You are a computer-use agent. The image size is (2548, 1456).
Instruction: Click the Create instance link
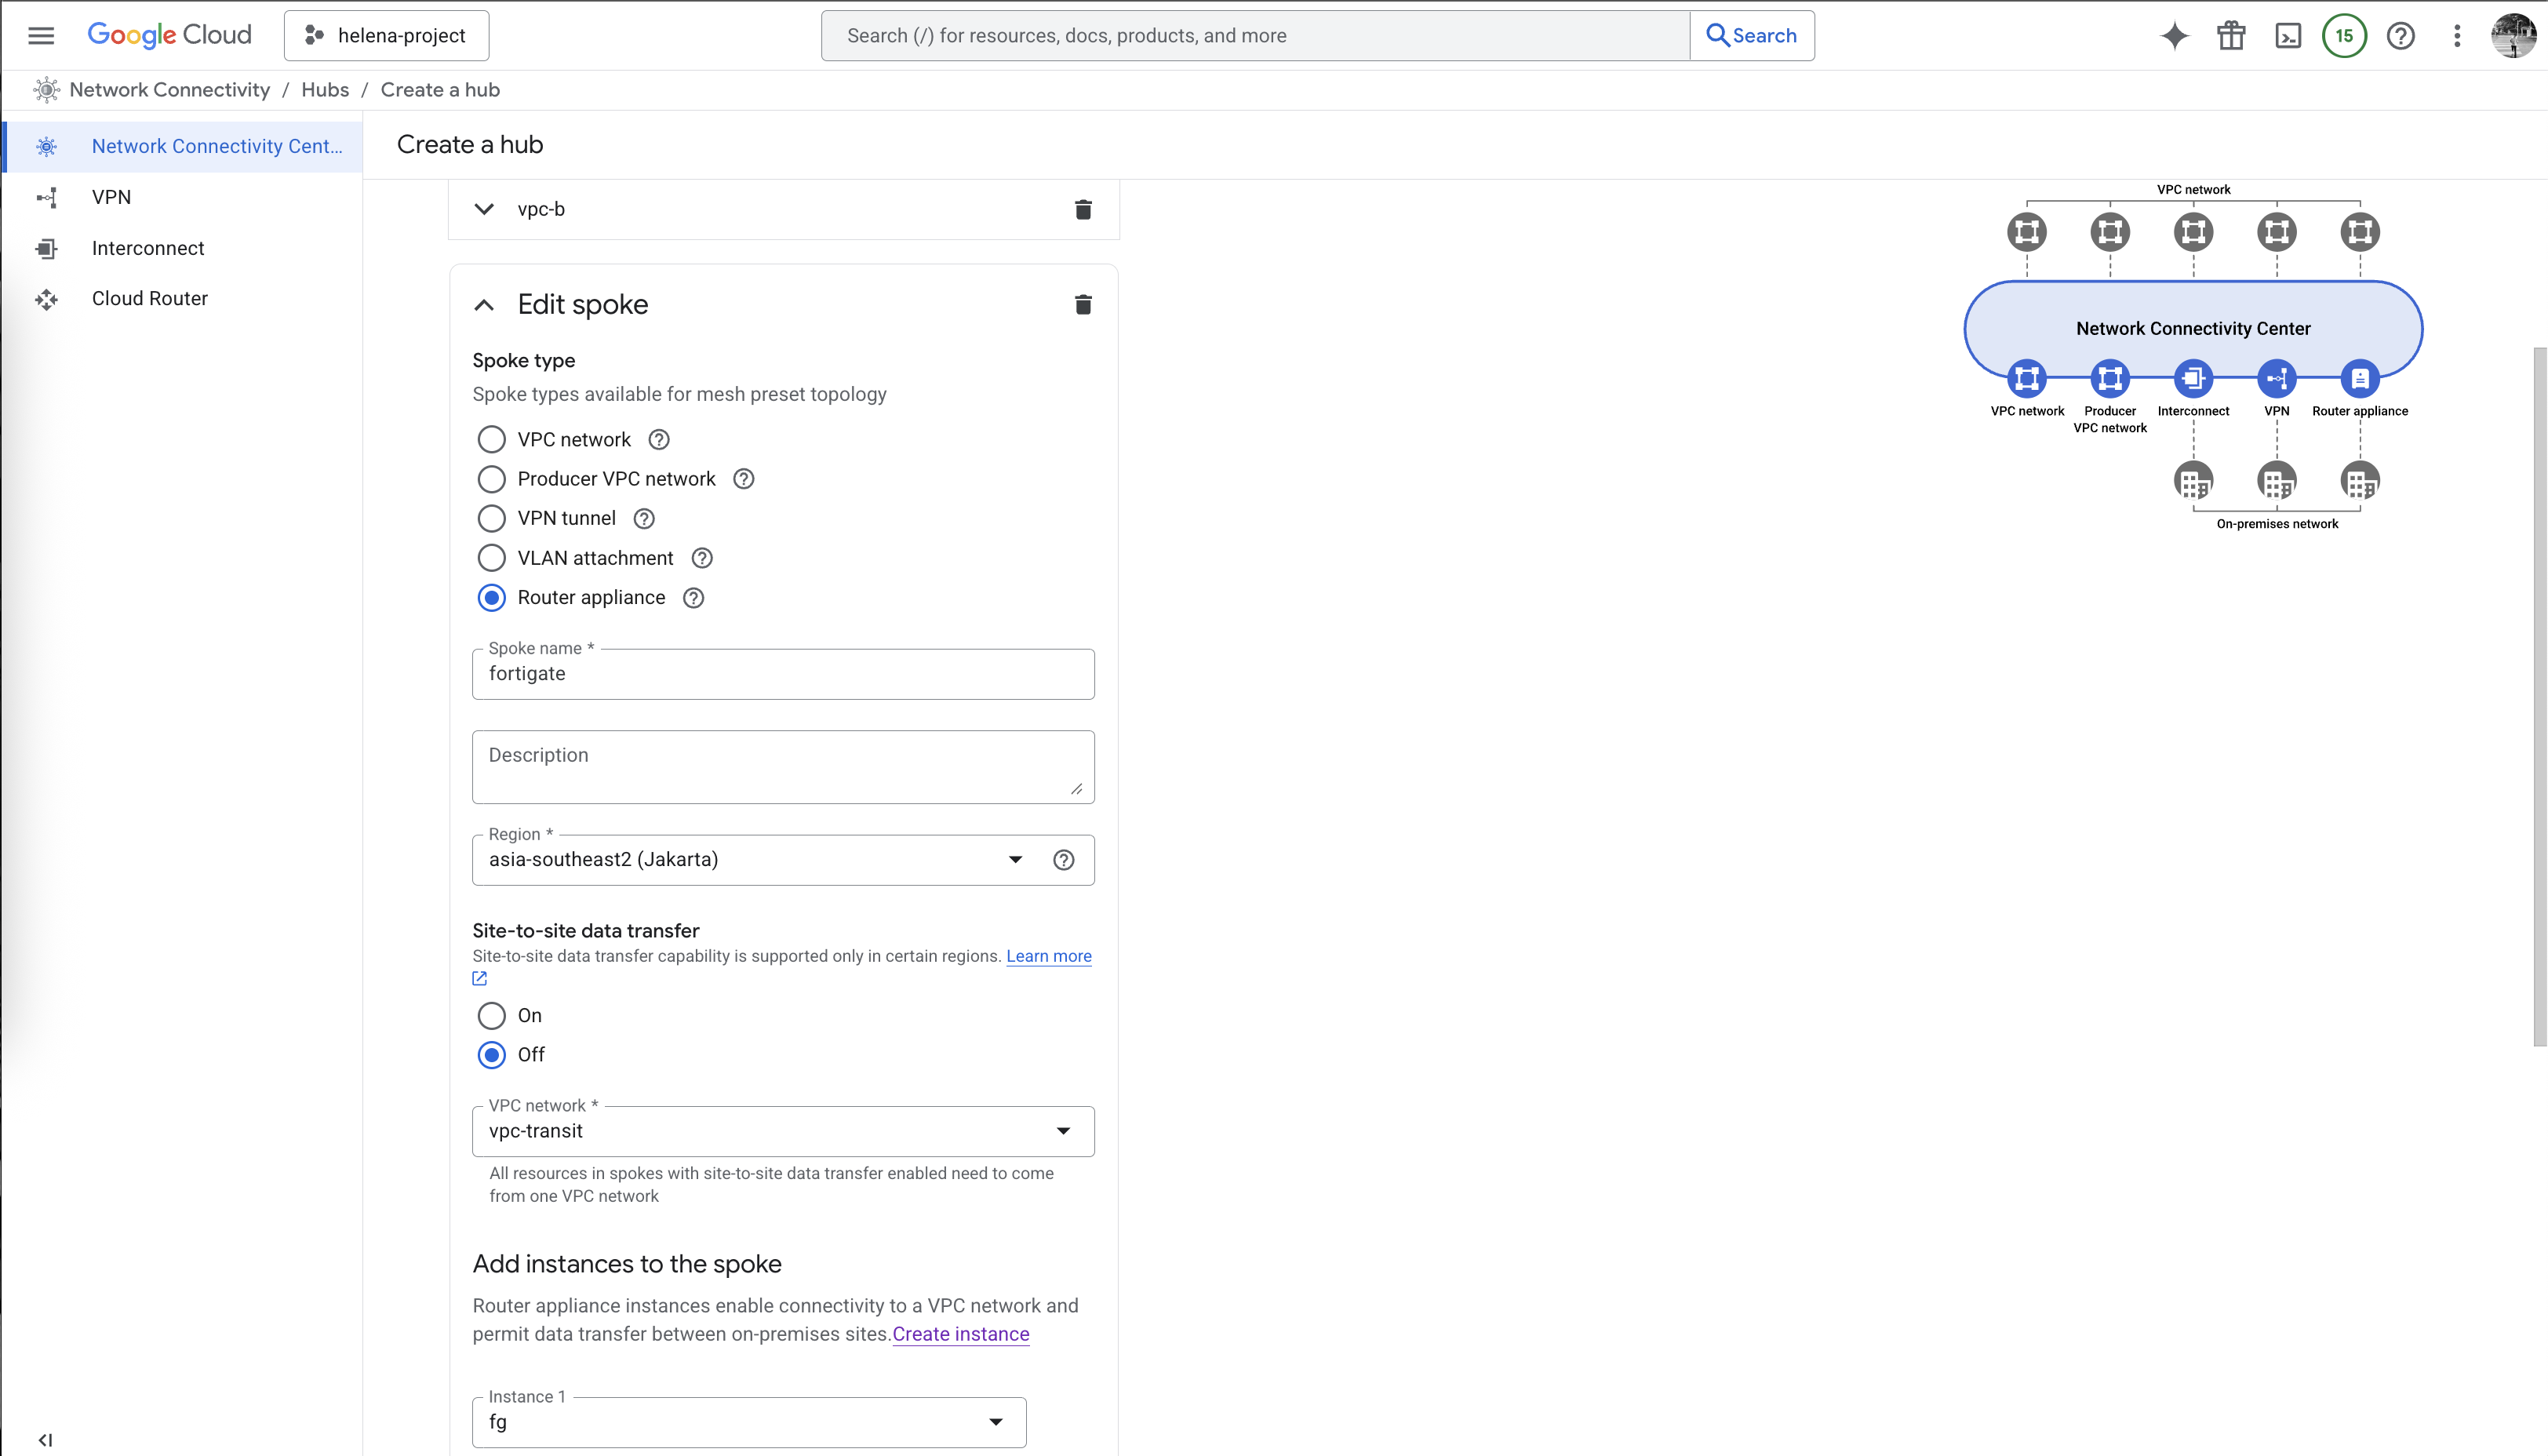(x=960, y=1334)
